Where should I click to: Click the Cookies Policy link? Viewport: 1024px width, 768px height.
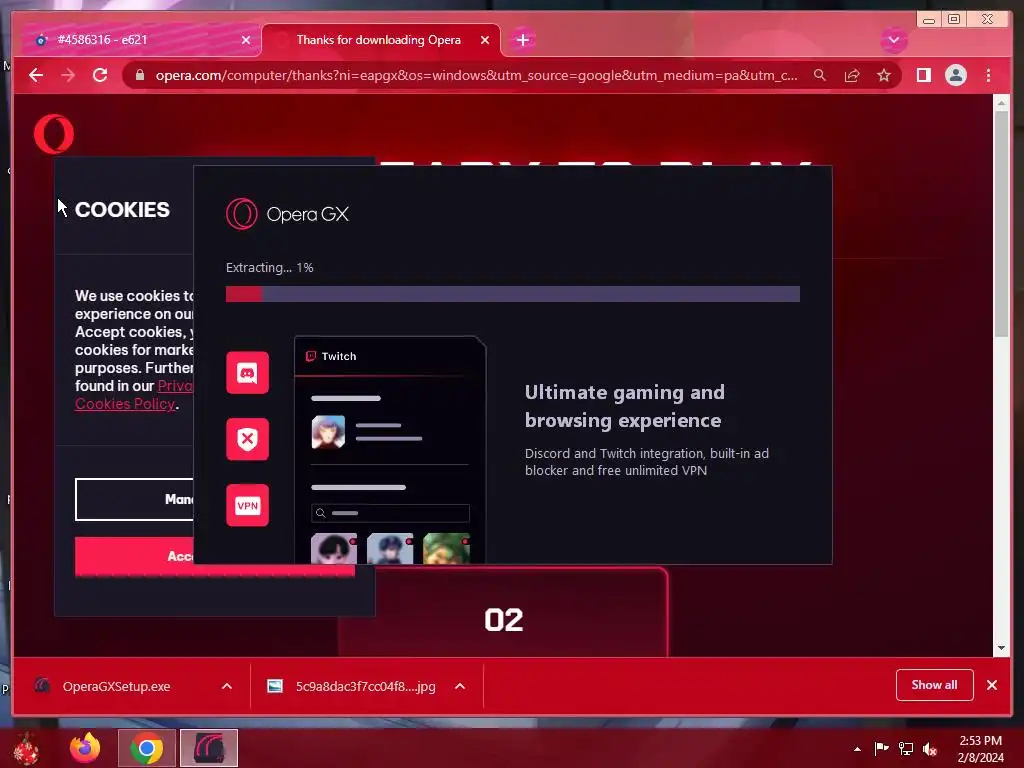125,404
